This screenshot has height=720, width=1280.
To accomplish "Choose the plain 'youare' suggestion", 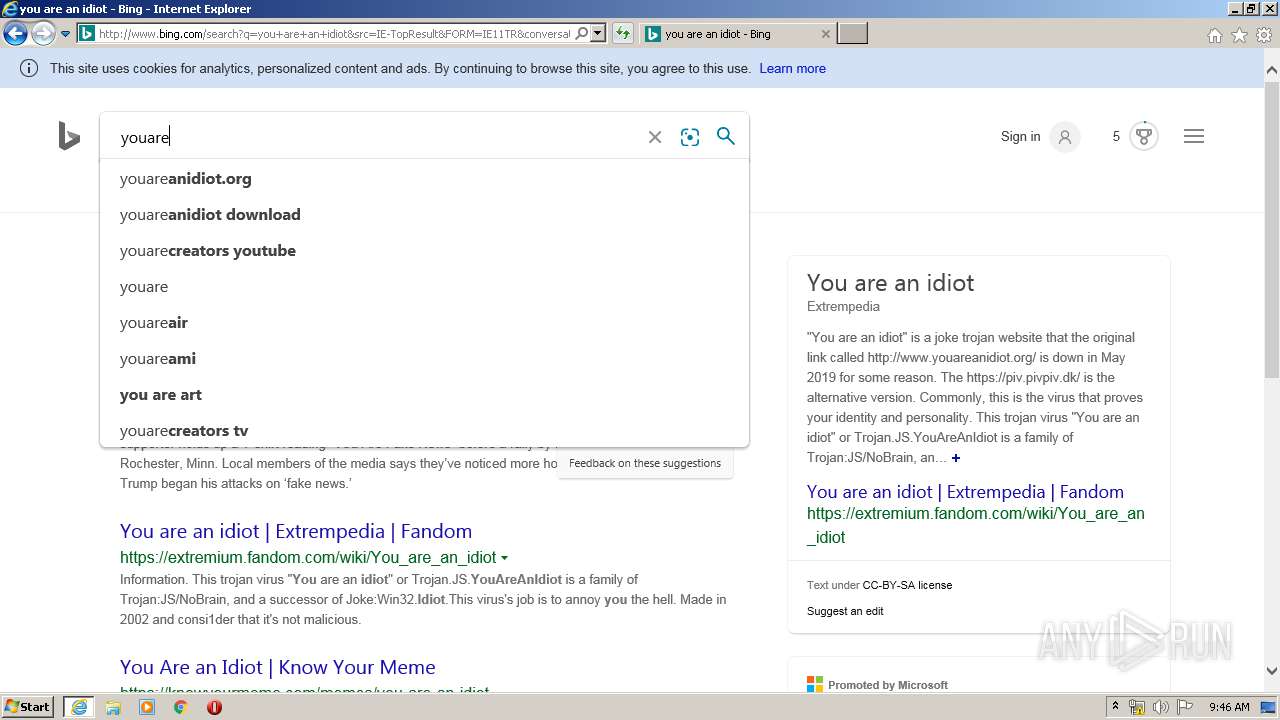I will tap(424, 287).
